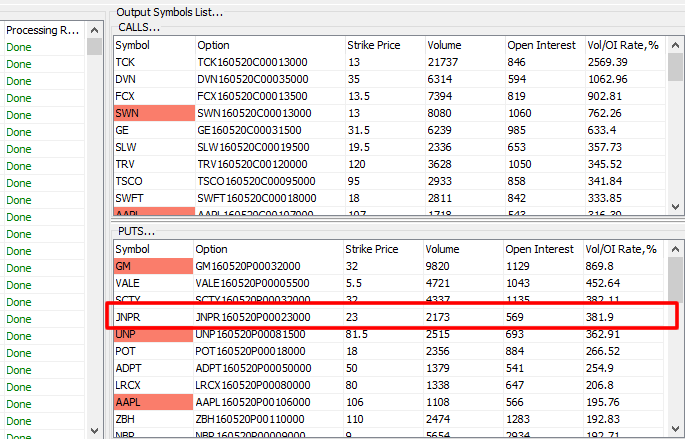
Task: Click scroll-down arrow of CALLS table
Action: pos(675,207)
